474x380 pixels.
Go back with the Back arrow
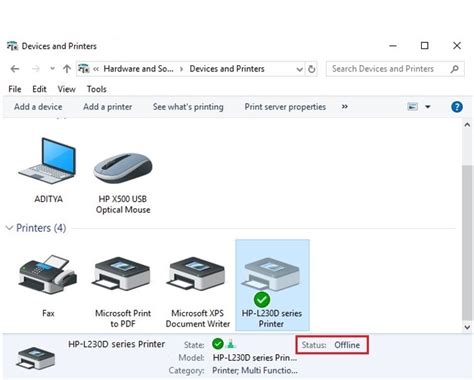pyautogui.click(x=15, y=69)
